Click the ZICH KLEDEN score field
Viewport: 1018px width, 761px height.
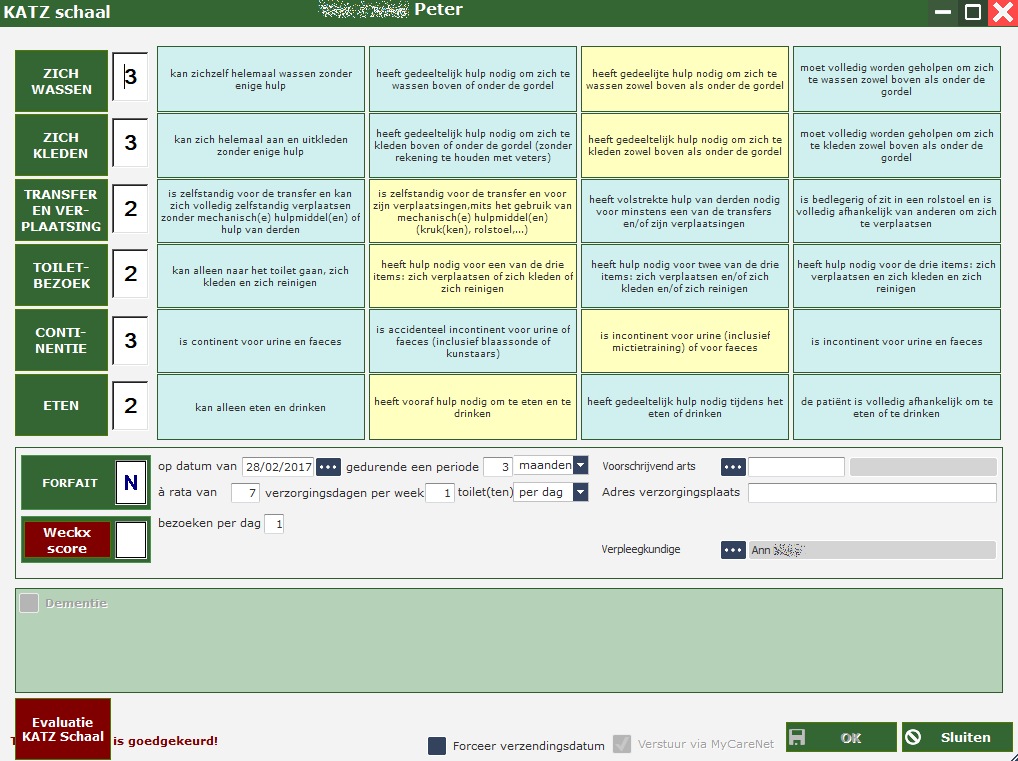[x=130, y=142]
